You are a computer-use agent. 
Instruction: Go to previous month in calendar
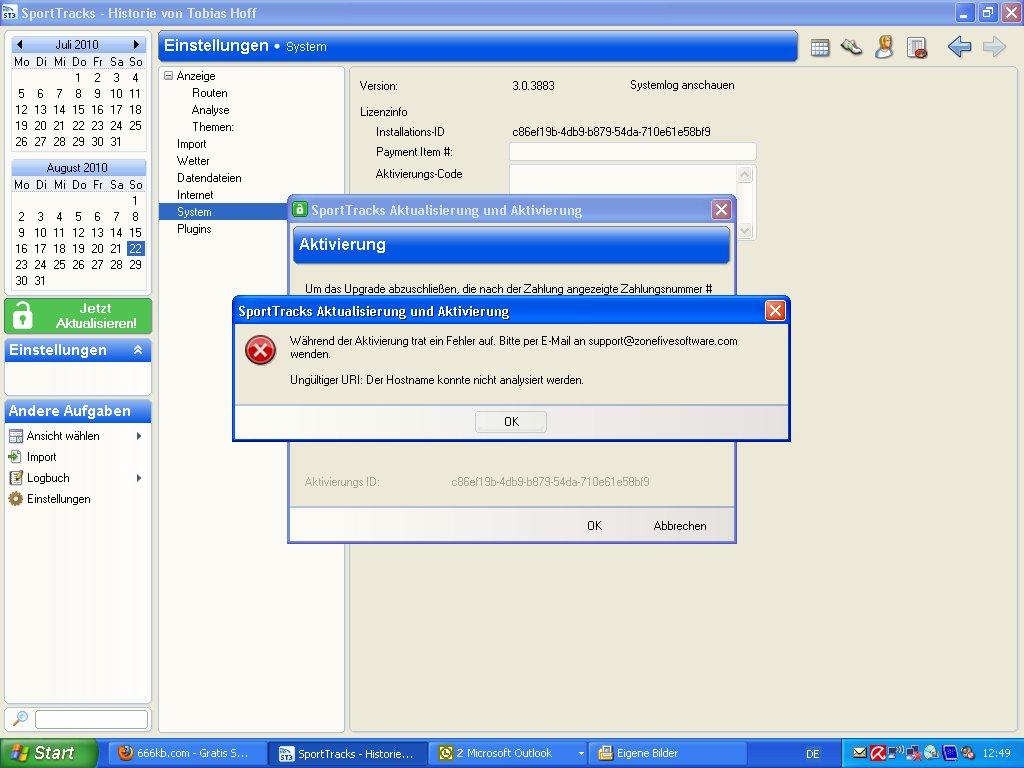tap(20, 44)
